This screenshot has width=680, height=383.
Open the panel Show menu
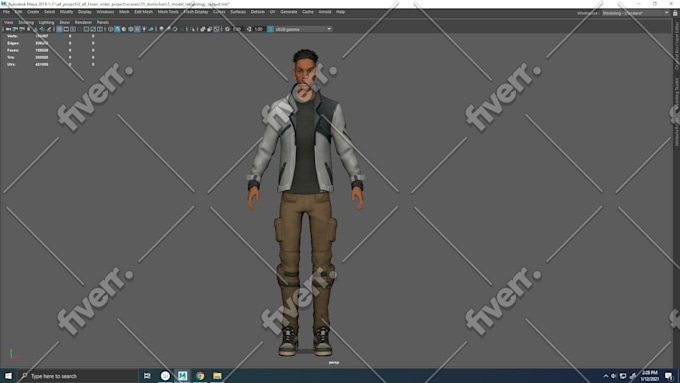point(65,22)
